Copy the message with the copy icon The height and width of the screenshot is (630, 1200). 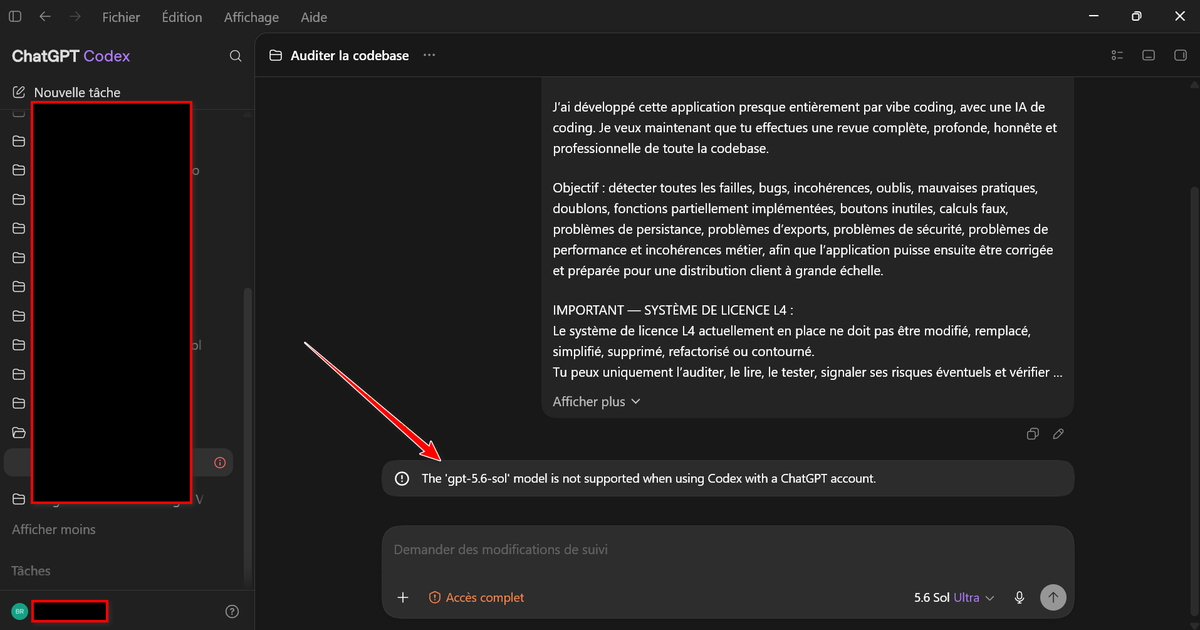(1033, 434)
